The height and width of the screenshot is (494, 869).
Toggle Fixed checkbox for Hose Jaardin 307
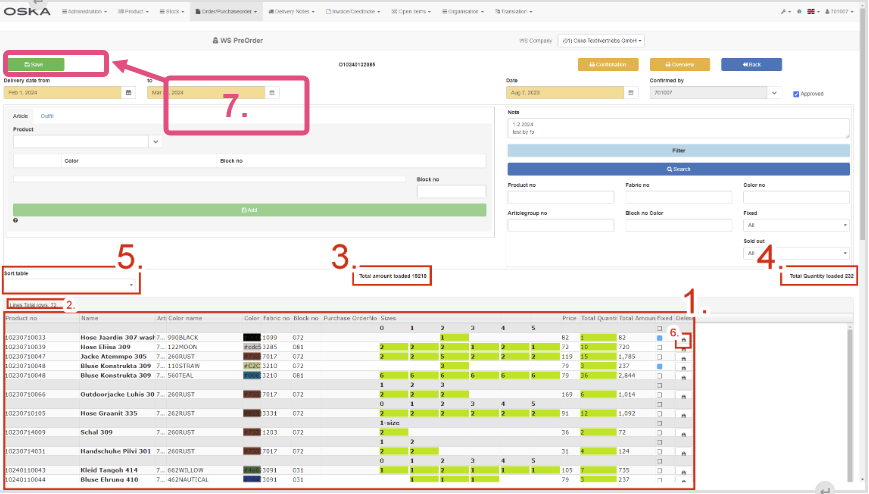tap(659, 338)
